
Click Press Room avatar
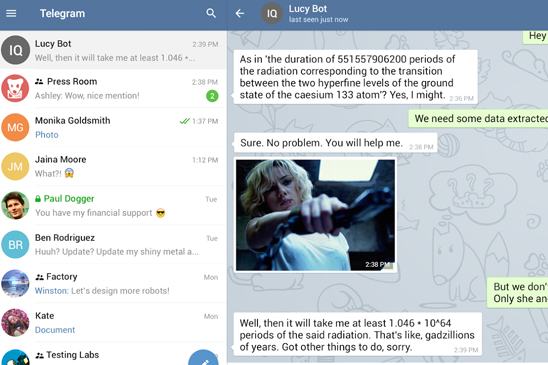pyautogui.click(x=15, y=88)
